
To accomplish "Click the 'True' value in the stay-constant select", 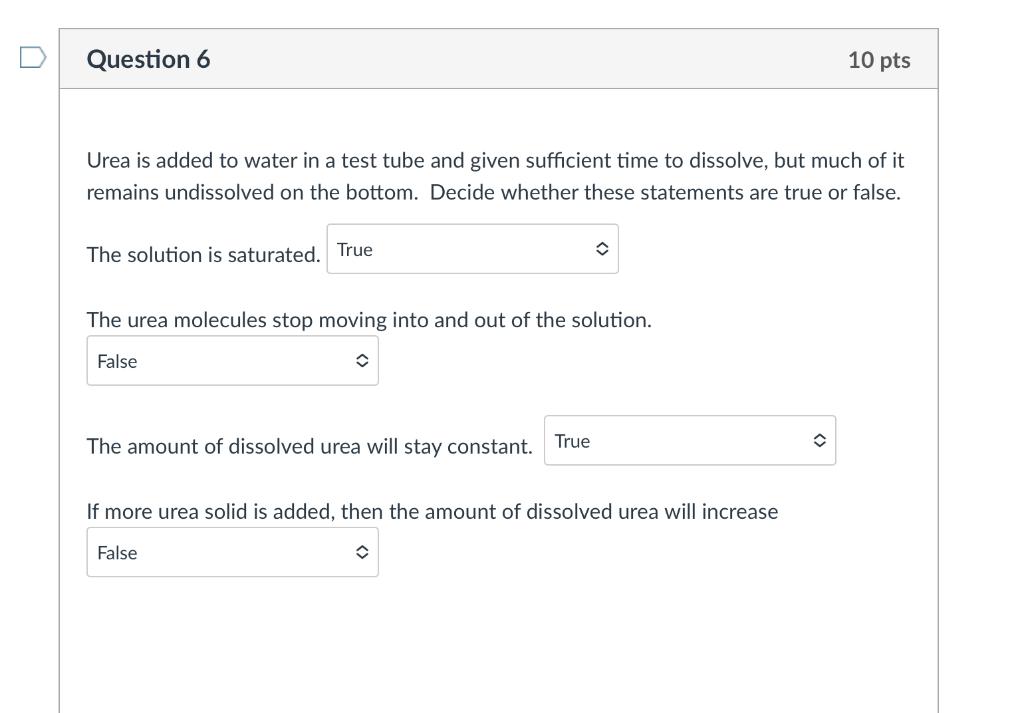I will pos(572,441).
